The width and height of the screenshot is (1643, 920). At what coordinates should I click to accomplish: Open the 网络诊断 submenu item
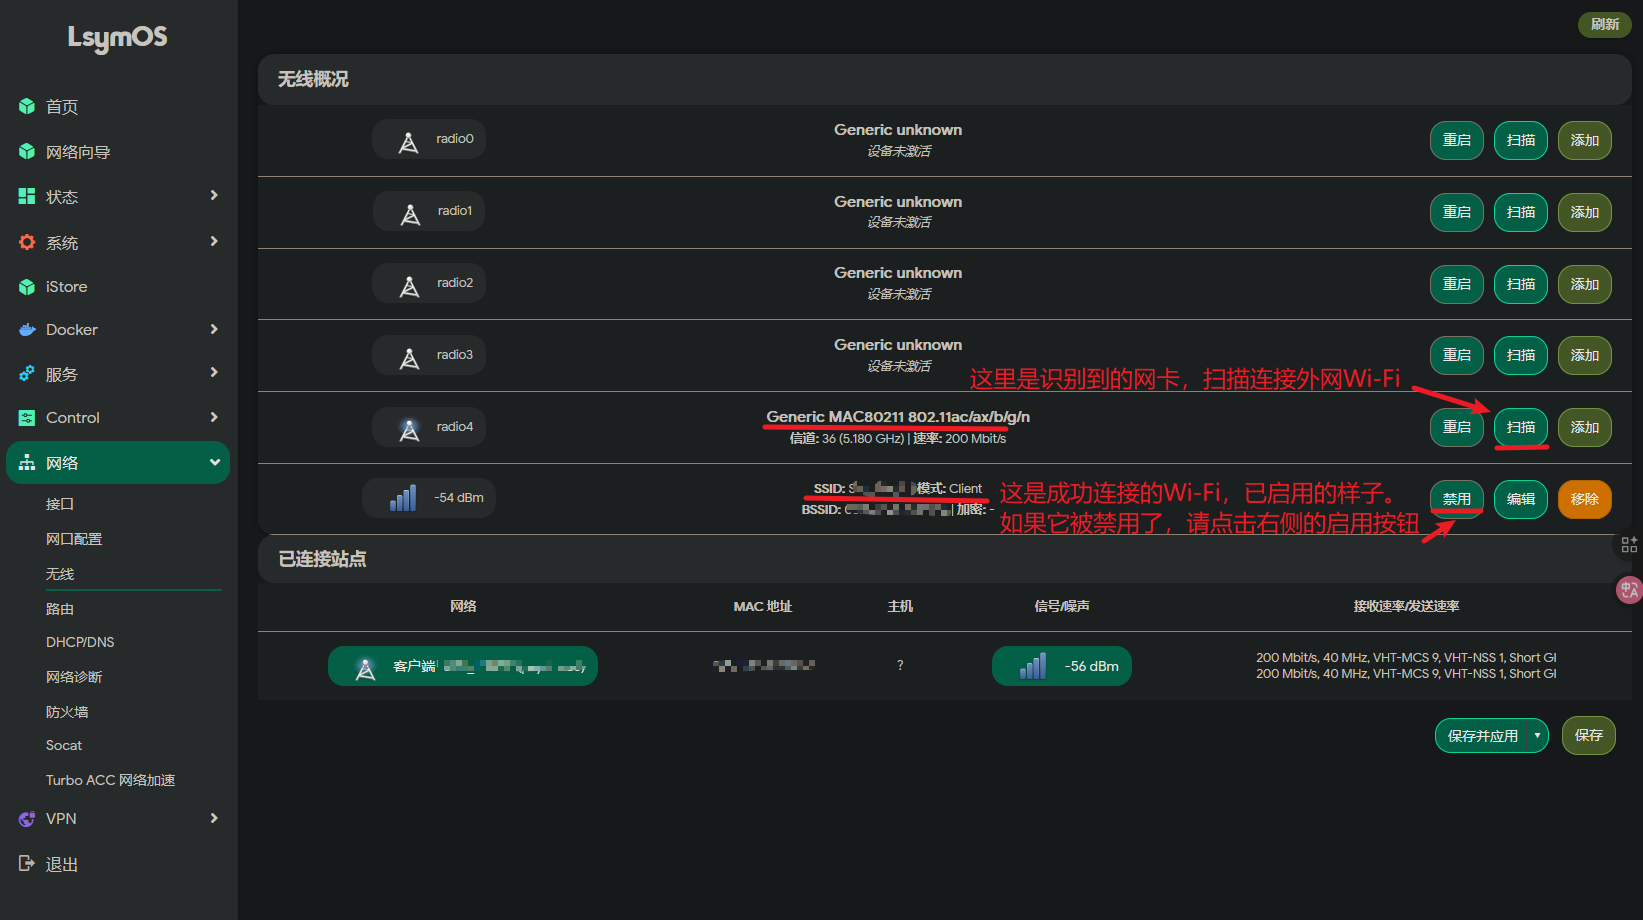click(74, 677)
